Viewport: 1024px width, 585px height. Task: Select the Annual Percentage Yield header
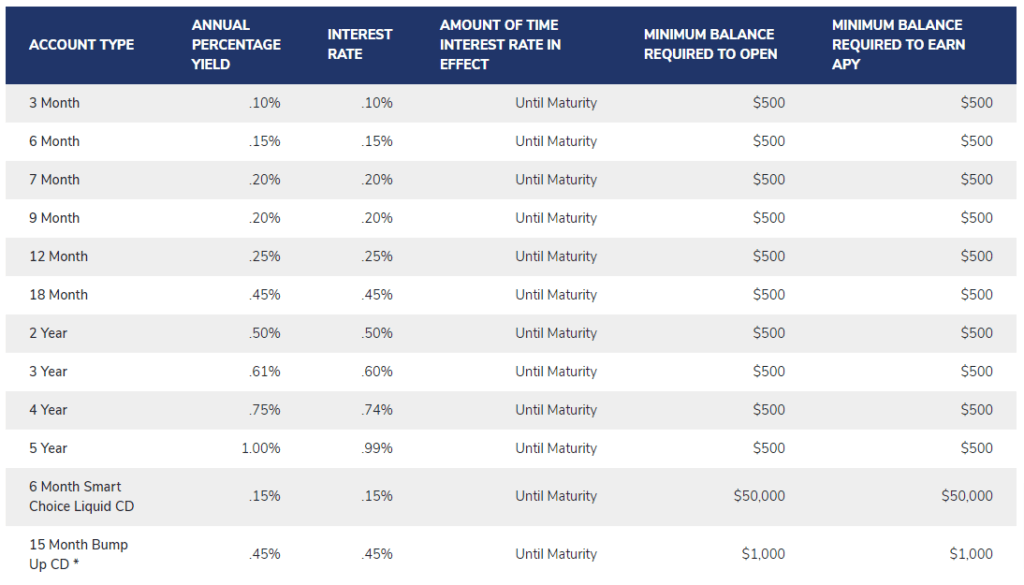236,45
